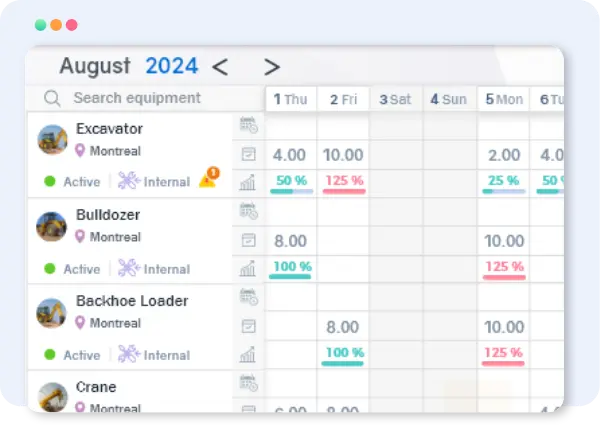Click the Backhoe Loader green Active status dot
600x431 pixels.
pyautogui.click(x=50, y=354)
